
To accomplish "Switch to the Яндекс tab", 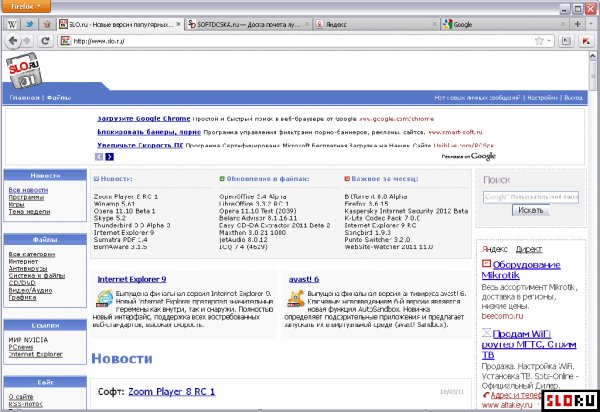I will (x=377, y=24).
